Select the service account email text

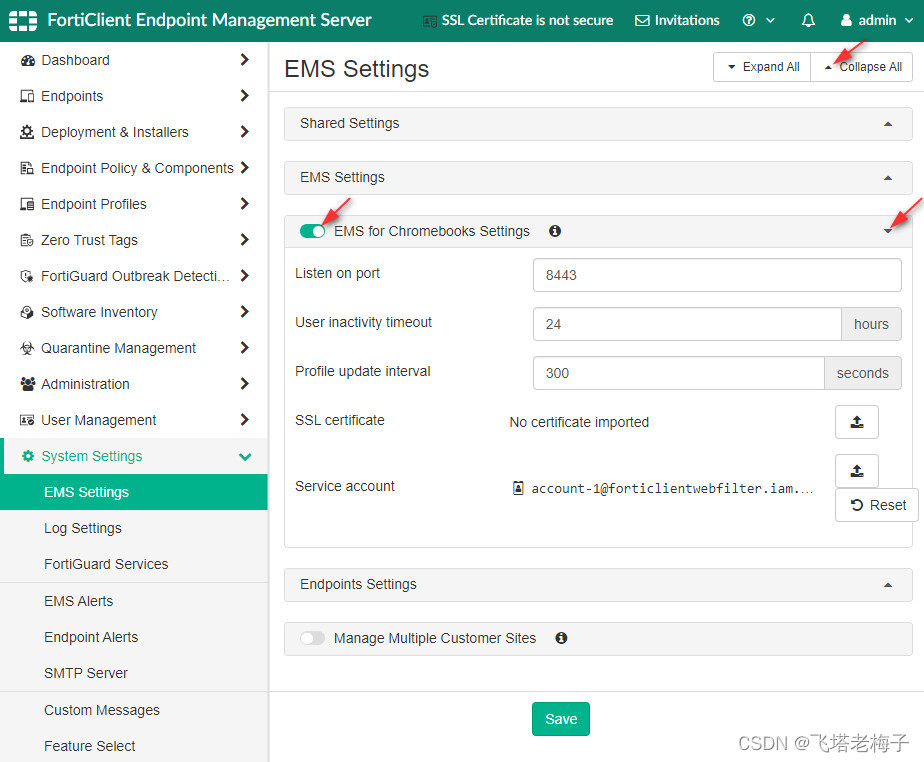click(672, 489)
